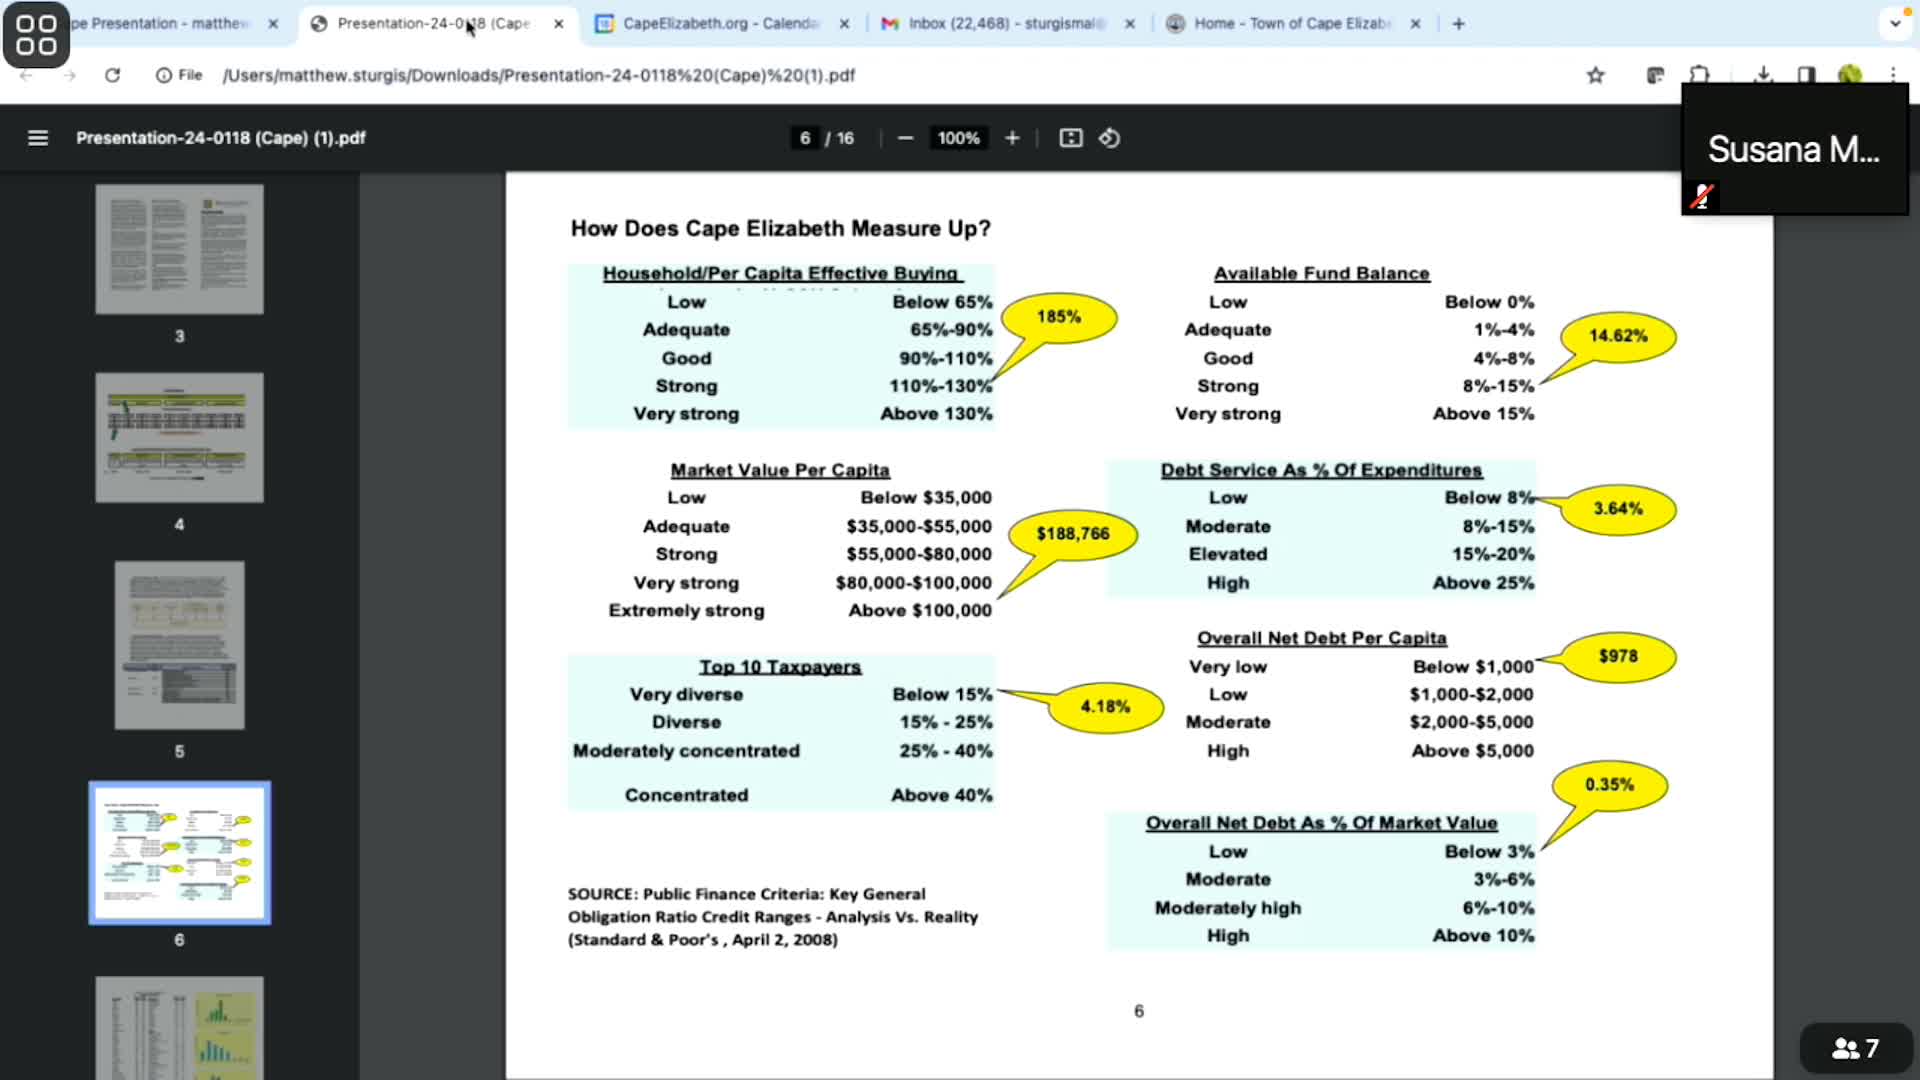
Task: Click the grid icon in top-left corner
Action: (36, 34)
